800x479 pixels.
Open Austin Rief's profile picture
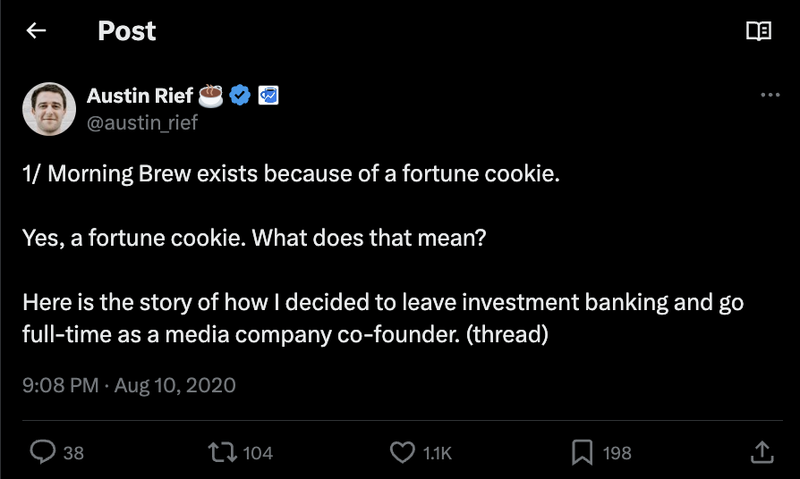[48, 108]
